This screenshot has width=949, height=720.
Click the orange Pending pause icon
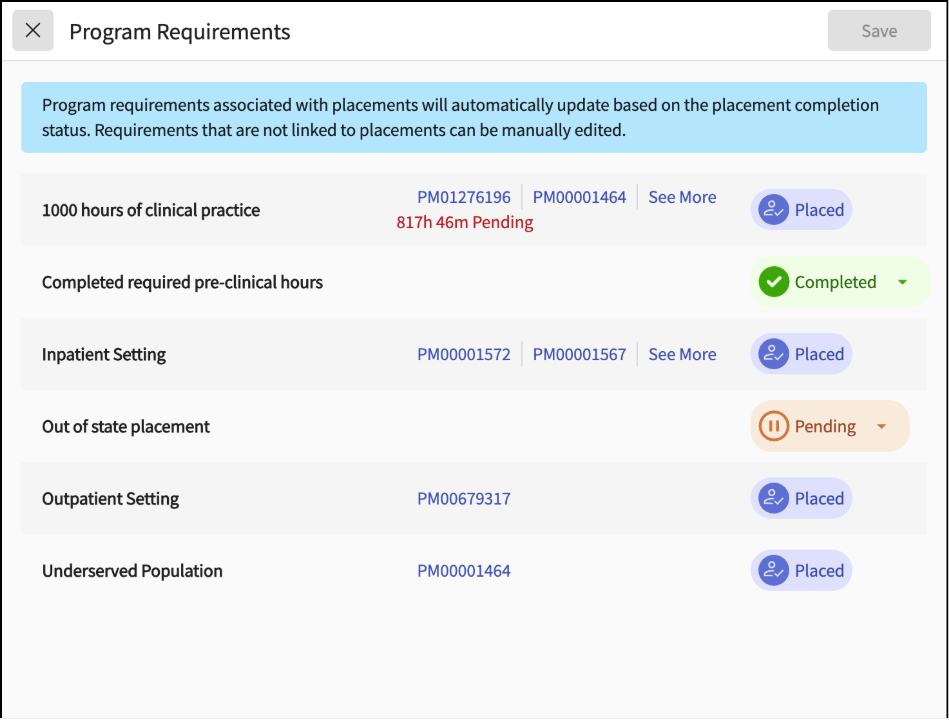click(x=773, y=426)
